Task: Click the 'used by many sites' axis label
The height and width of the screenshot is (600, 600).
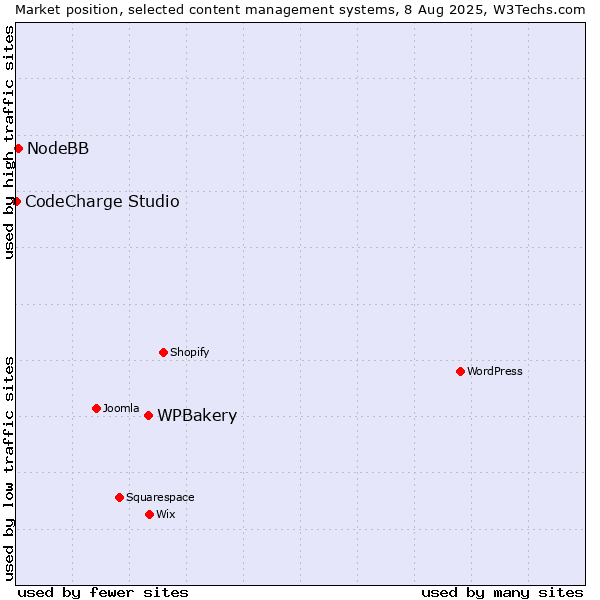Action: click(502, 593)
